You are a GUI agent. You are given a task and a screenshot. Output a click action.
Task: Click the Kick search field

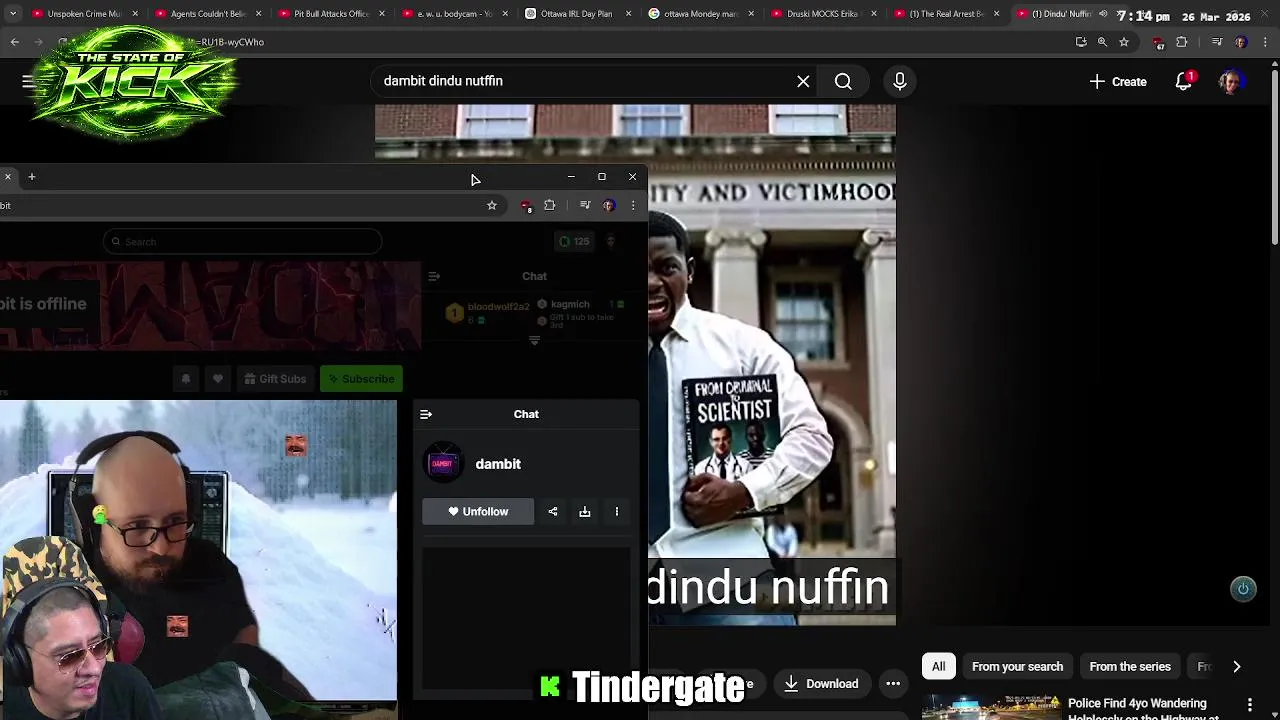coord(242,241)
